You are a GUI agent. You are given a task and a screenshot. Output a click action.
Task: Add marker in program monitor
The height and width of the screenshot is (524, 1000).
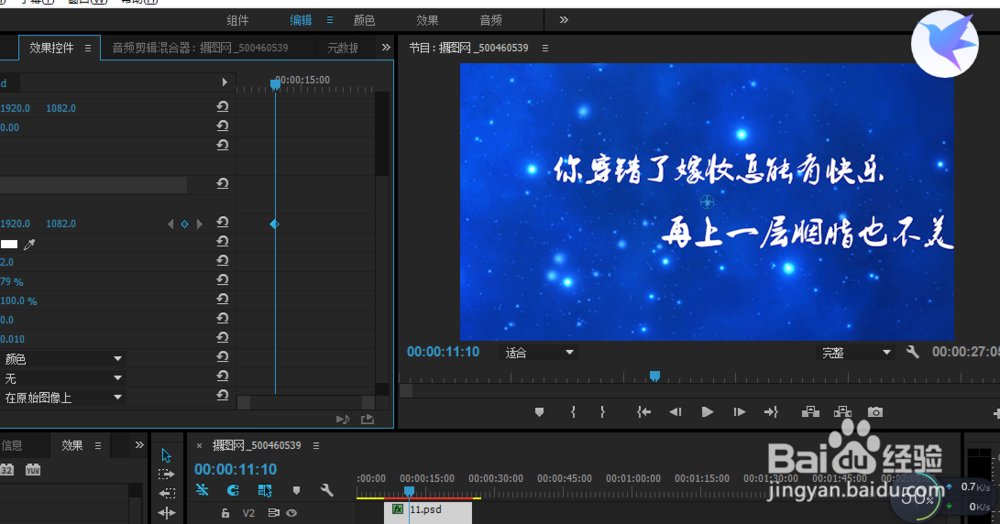(540, 412)
